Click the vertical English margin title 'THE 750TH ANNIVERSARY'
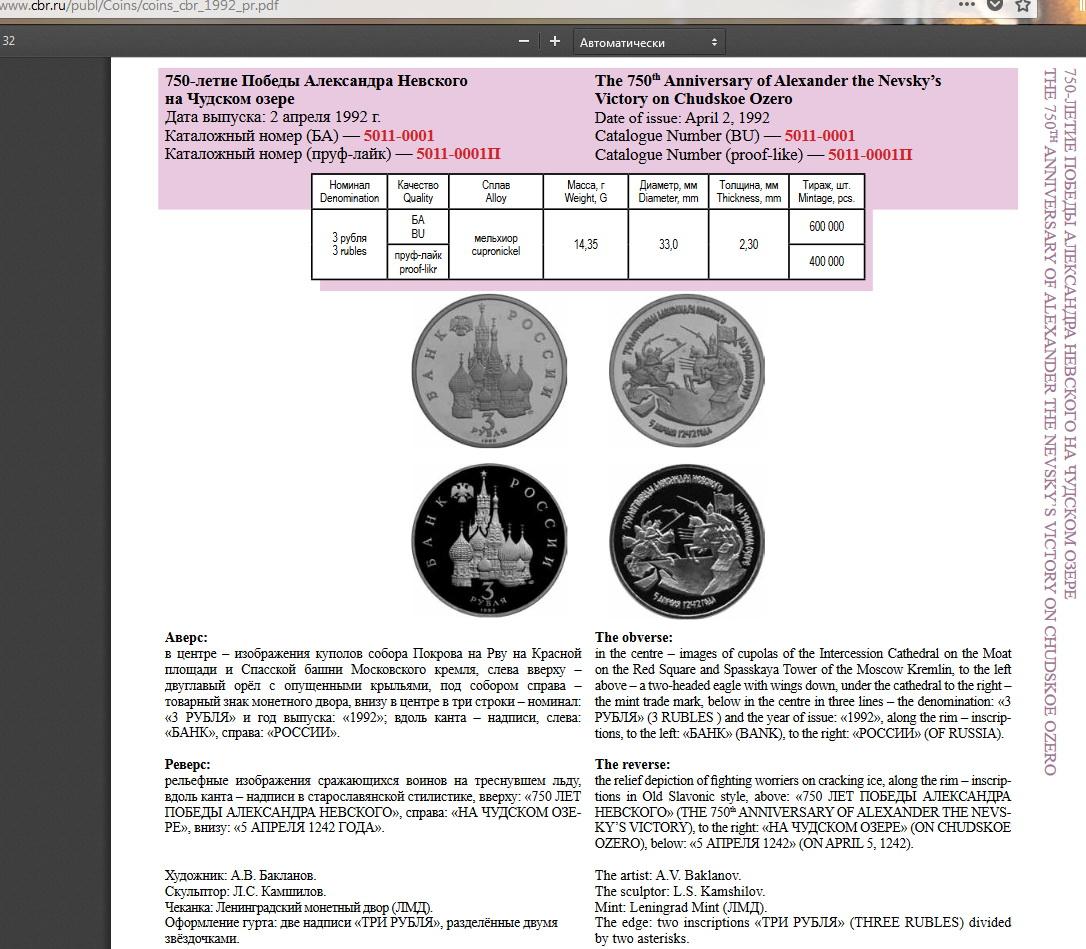 (1051, 421)
